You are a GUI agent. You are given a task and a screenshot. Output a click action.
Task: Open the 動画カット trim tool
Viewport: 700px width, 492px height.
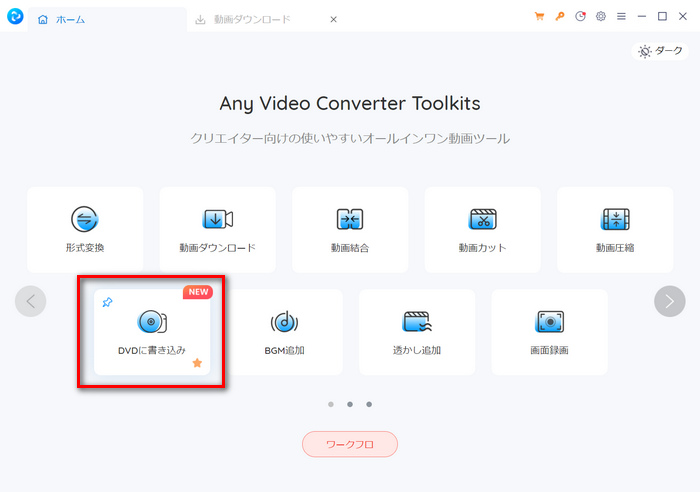[x=483, y=229]
